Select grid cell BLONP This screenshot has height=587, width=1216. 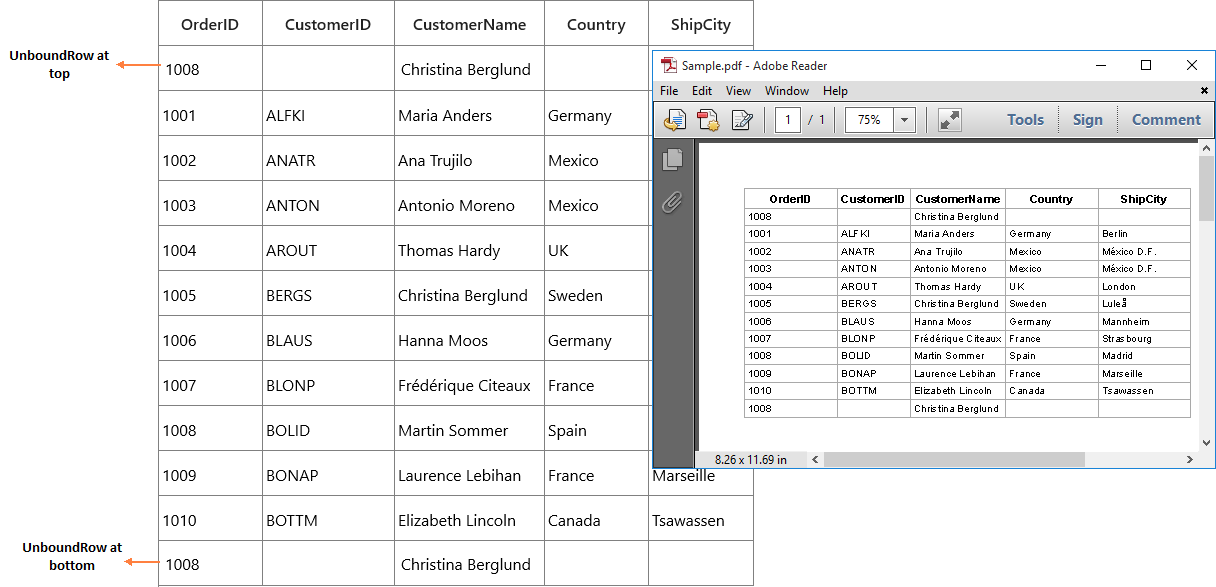(328, 385)
